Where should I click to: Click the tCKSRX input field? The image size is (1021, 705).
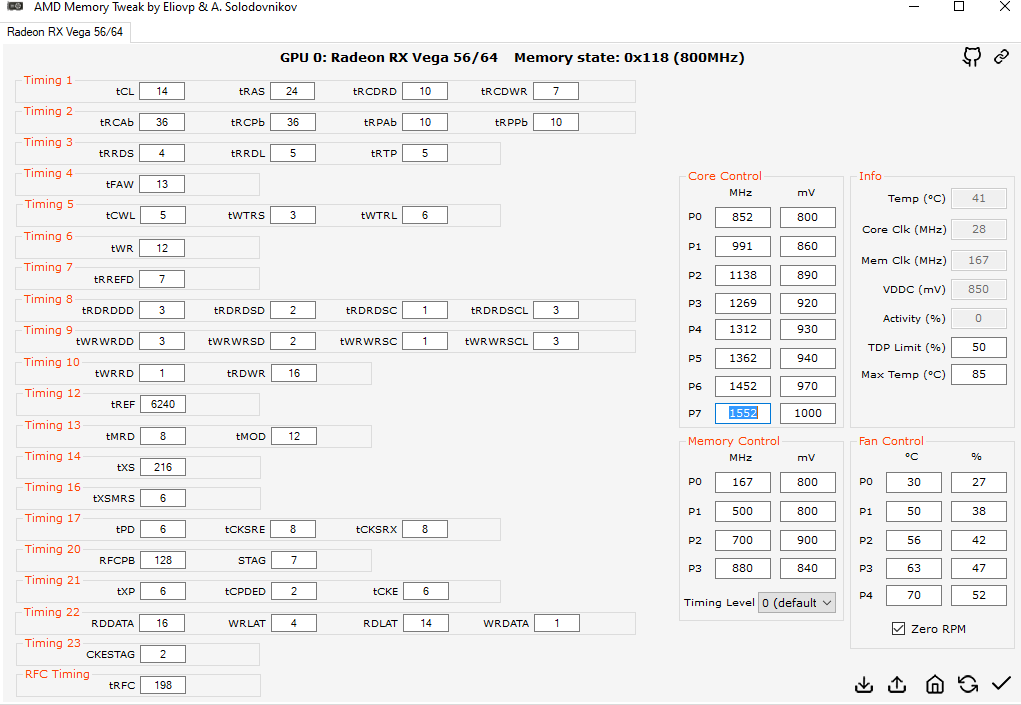tap(425, 529)
